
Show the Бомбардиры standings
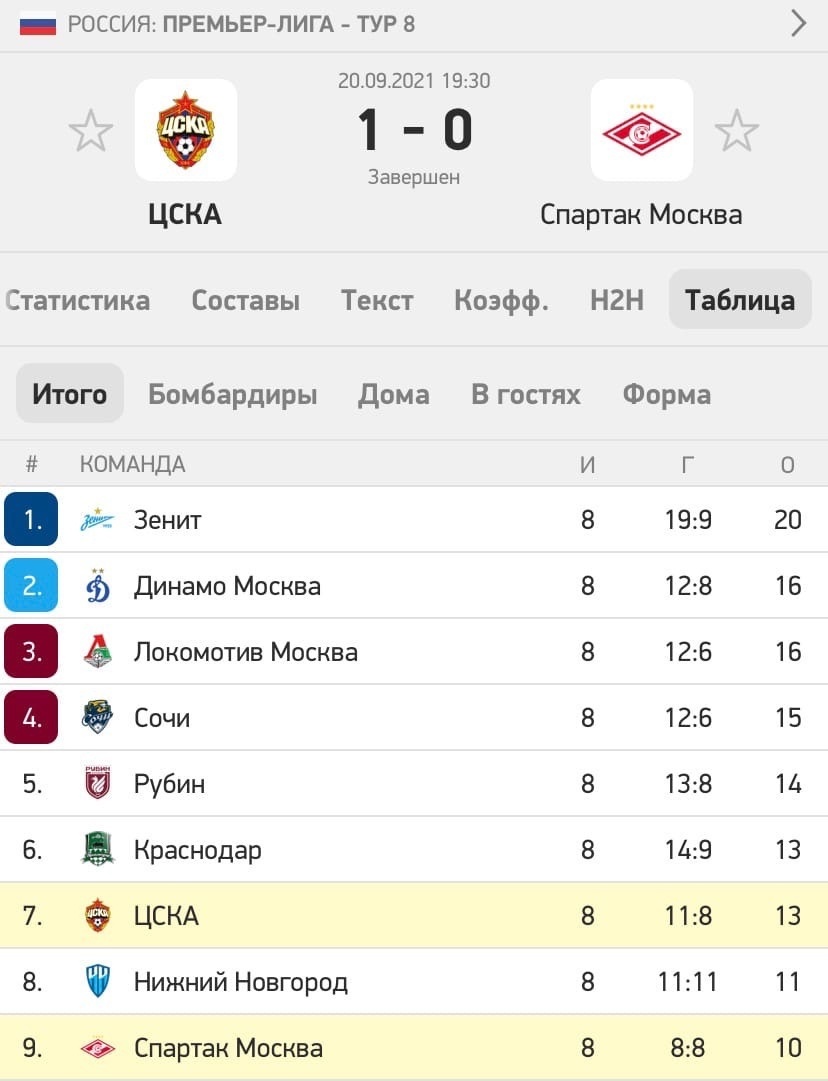tap(232, 394)
